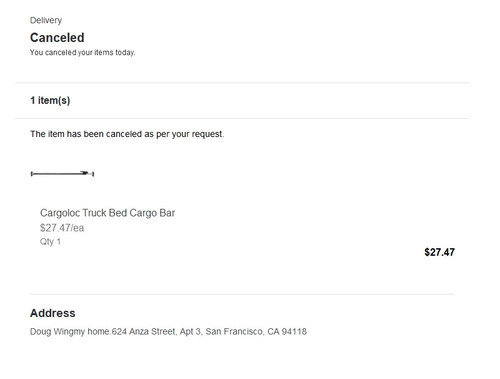Click the 'You canceled your items today' message
This screenshot has width=500, height=379.
tap(83, 53)
